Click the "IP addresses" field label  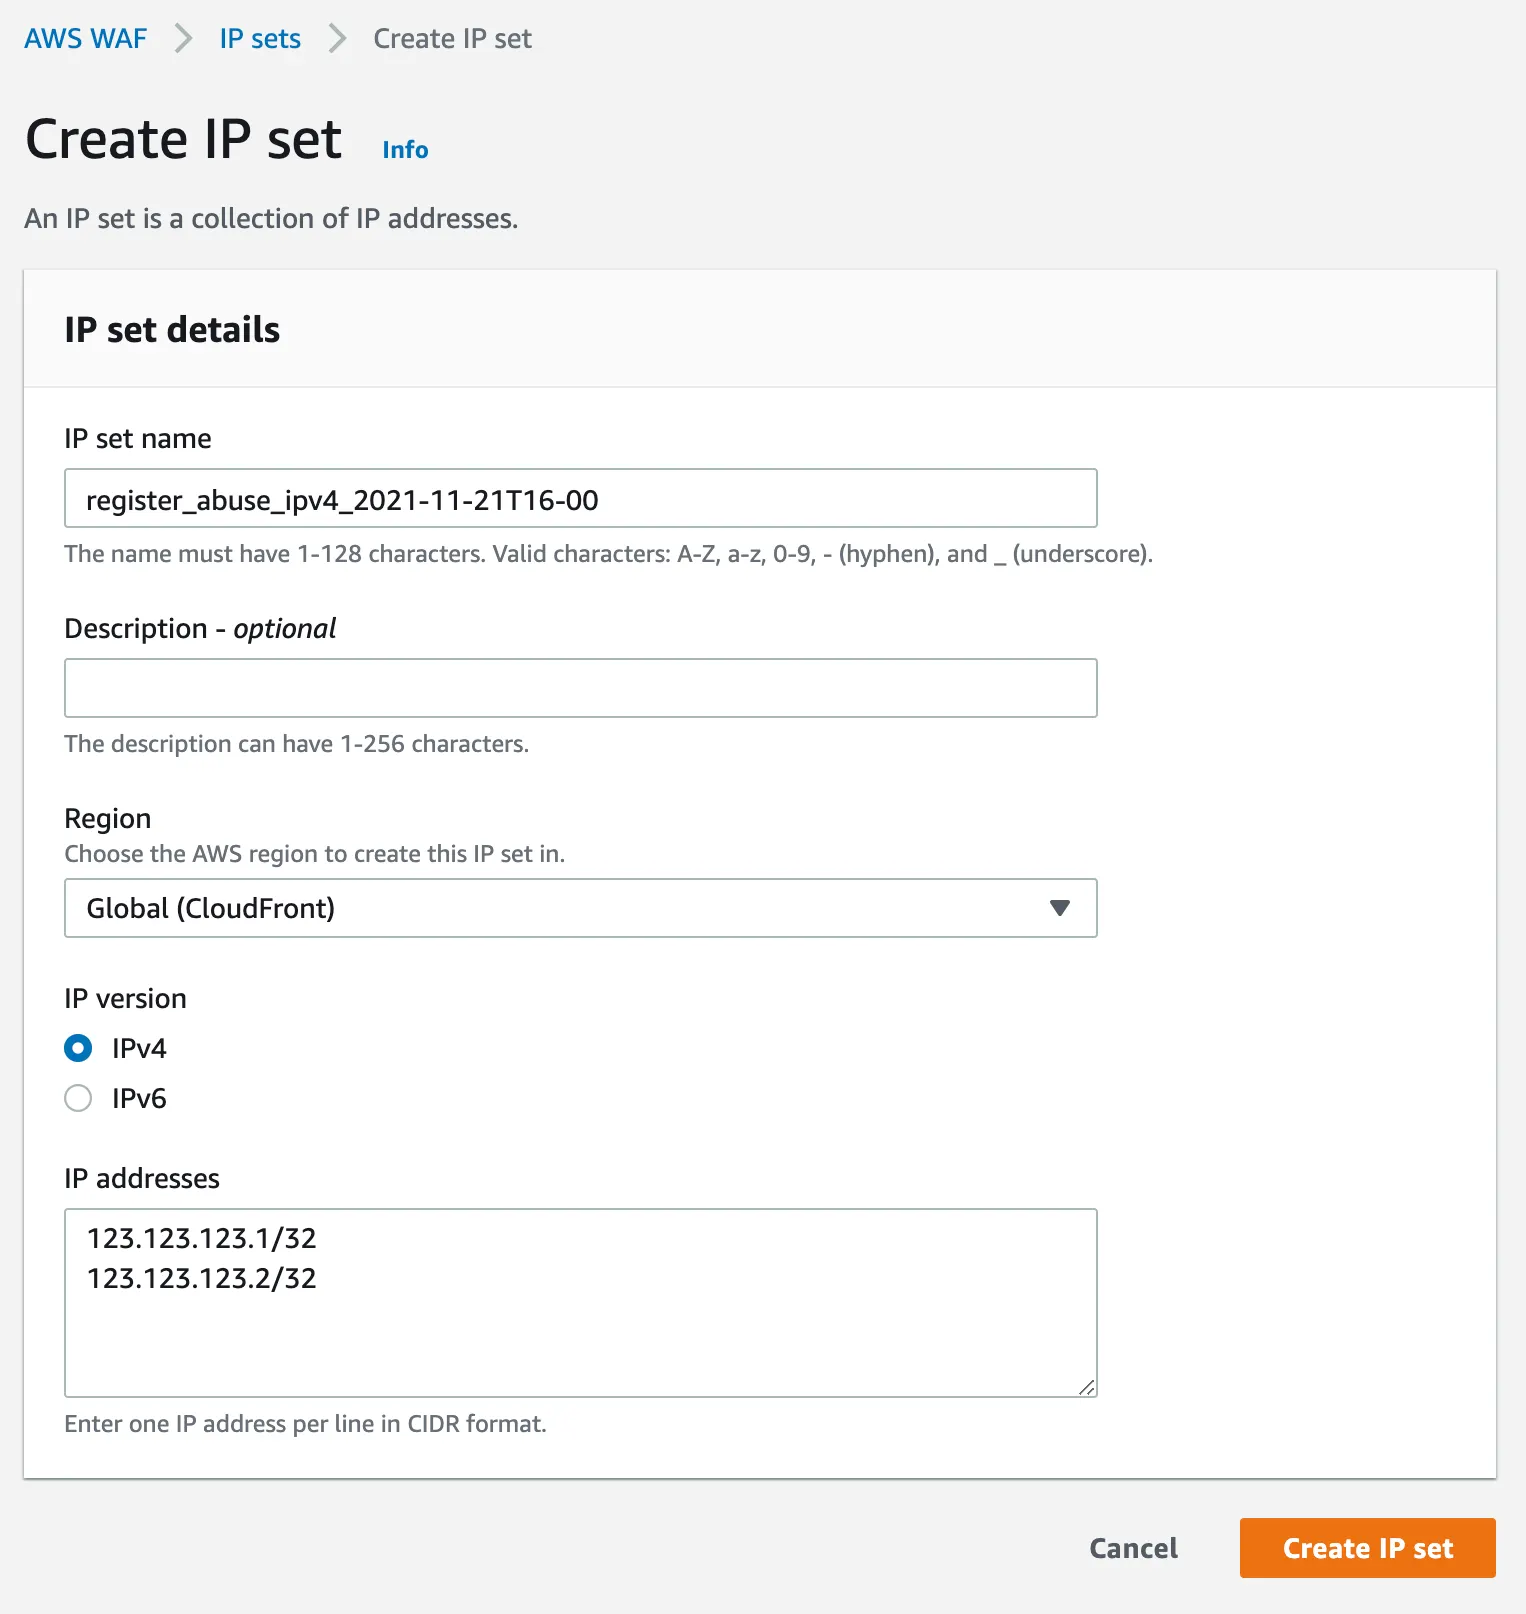142,1179
